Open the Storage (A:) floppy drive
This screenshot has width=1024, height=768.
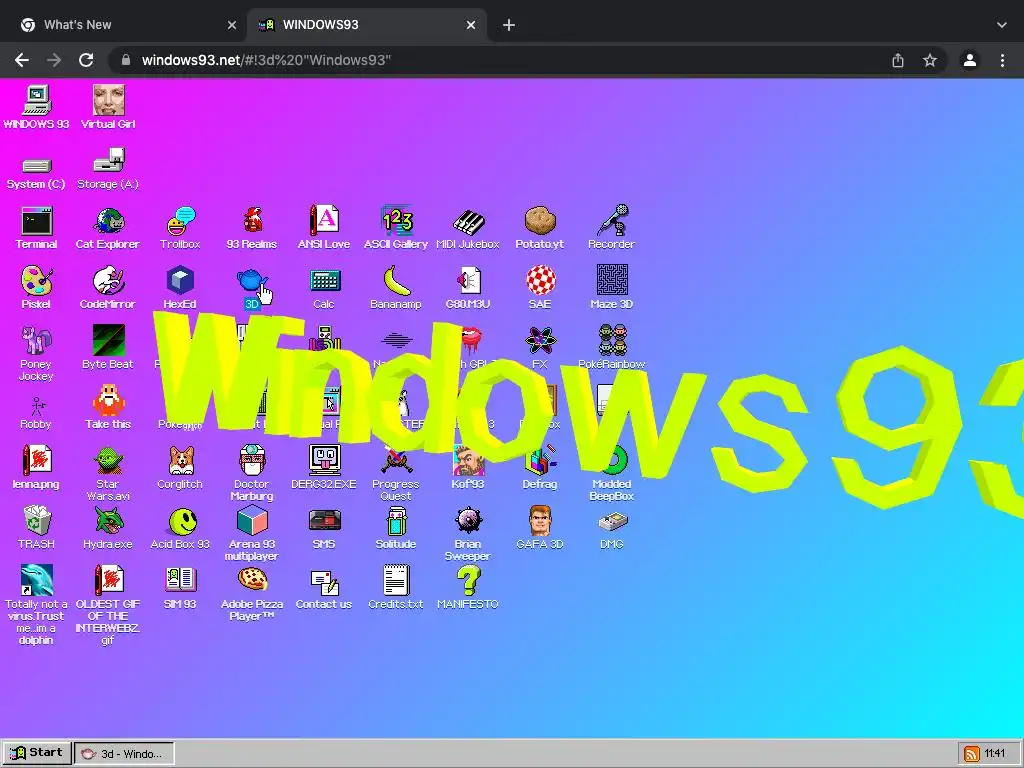[x=108, y=161]
